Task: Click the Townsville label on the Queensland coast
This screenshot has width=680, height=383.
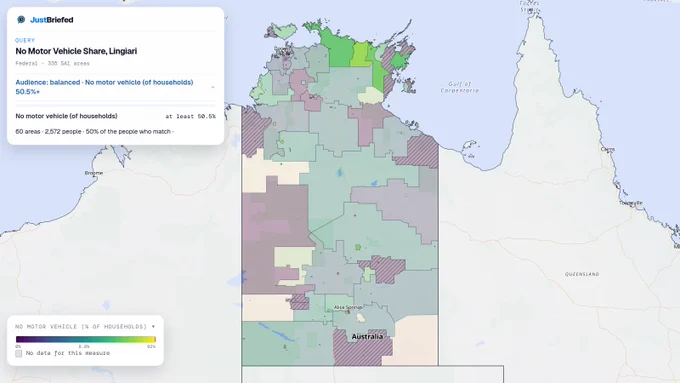Action: [631, 203]
